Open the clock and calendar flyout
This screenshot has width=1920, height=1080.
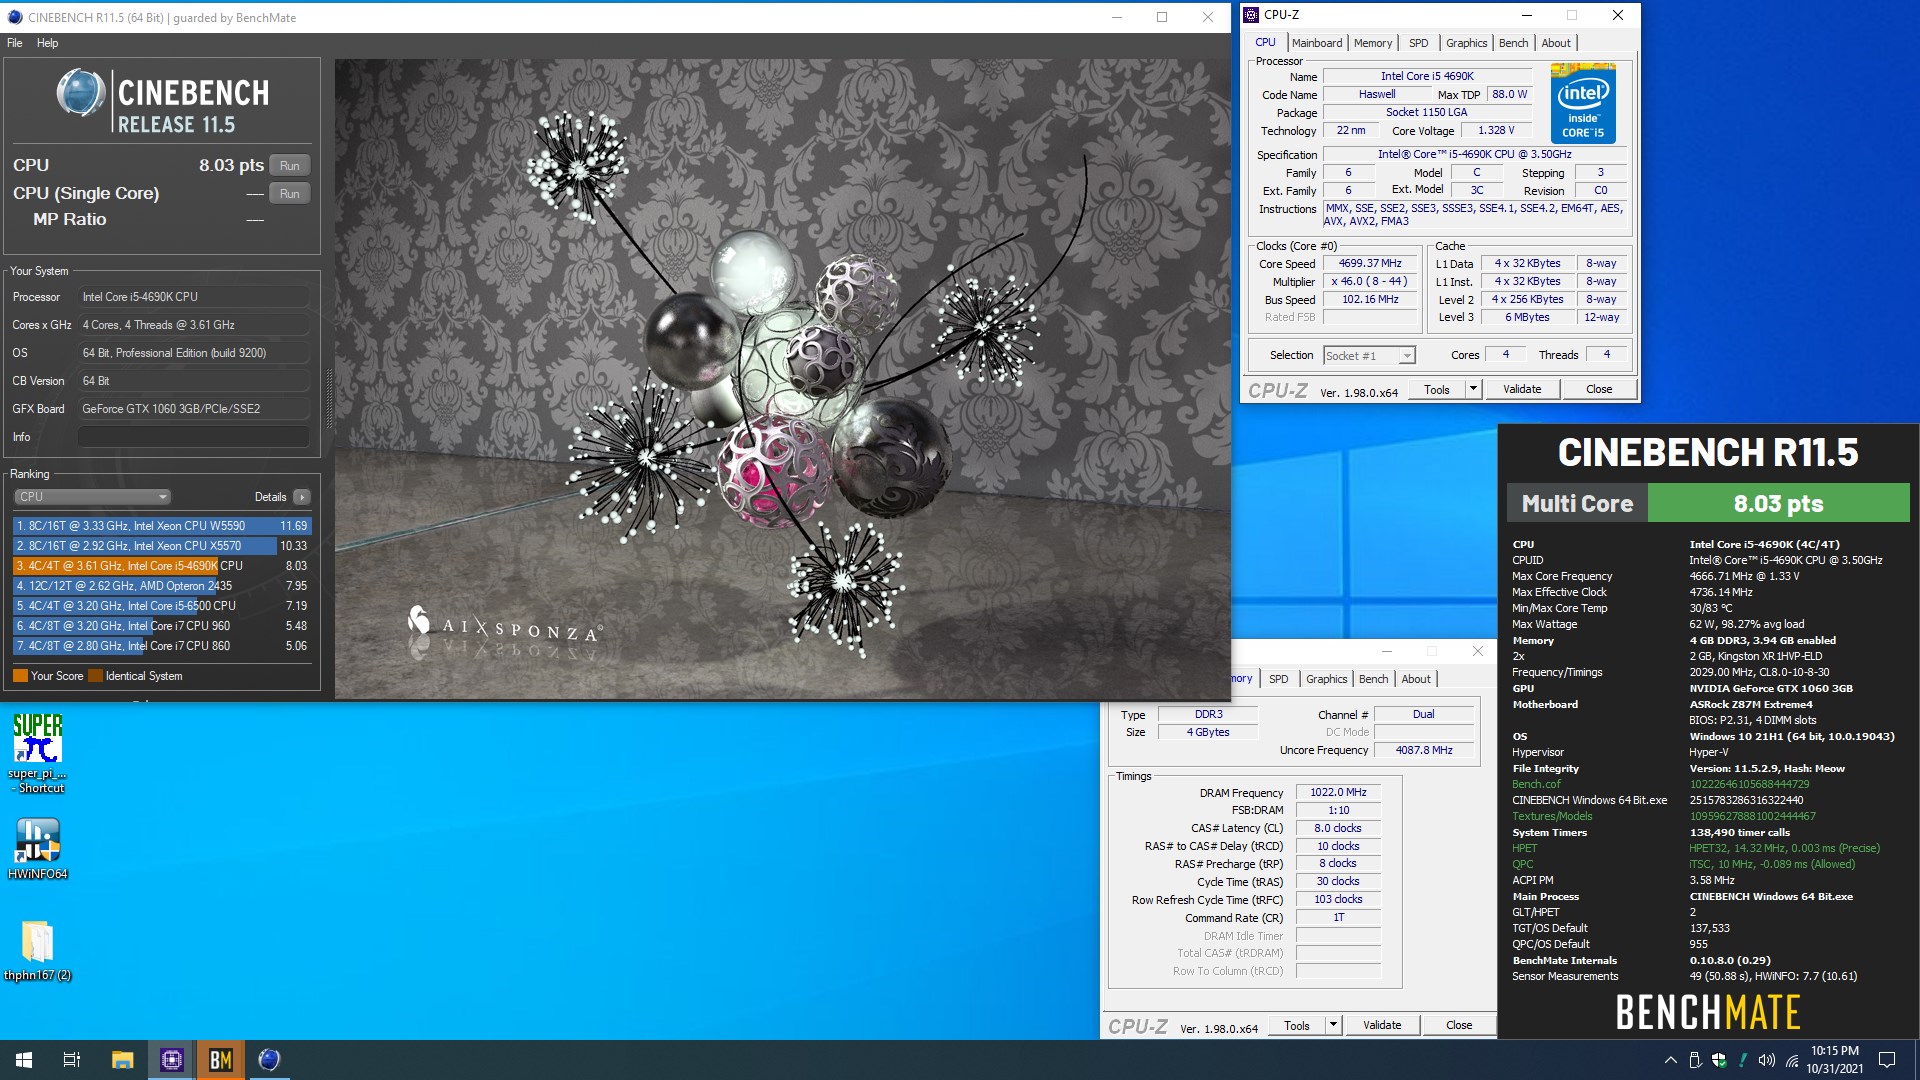[x=1835, y=1060]
